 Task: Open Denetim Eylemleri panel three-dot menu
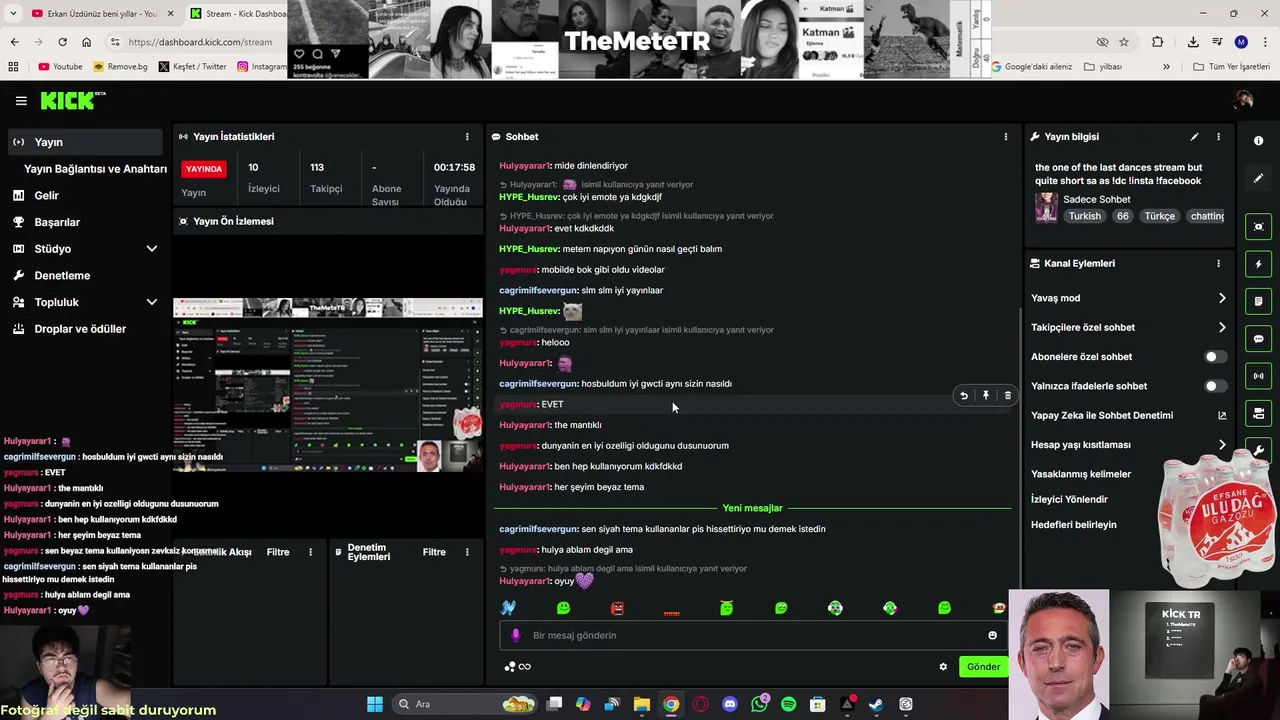tap(467, 552)
